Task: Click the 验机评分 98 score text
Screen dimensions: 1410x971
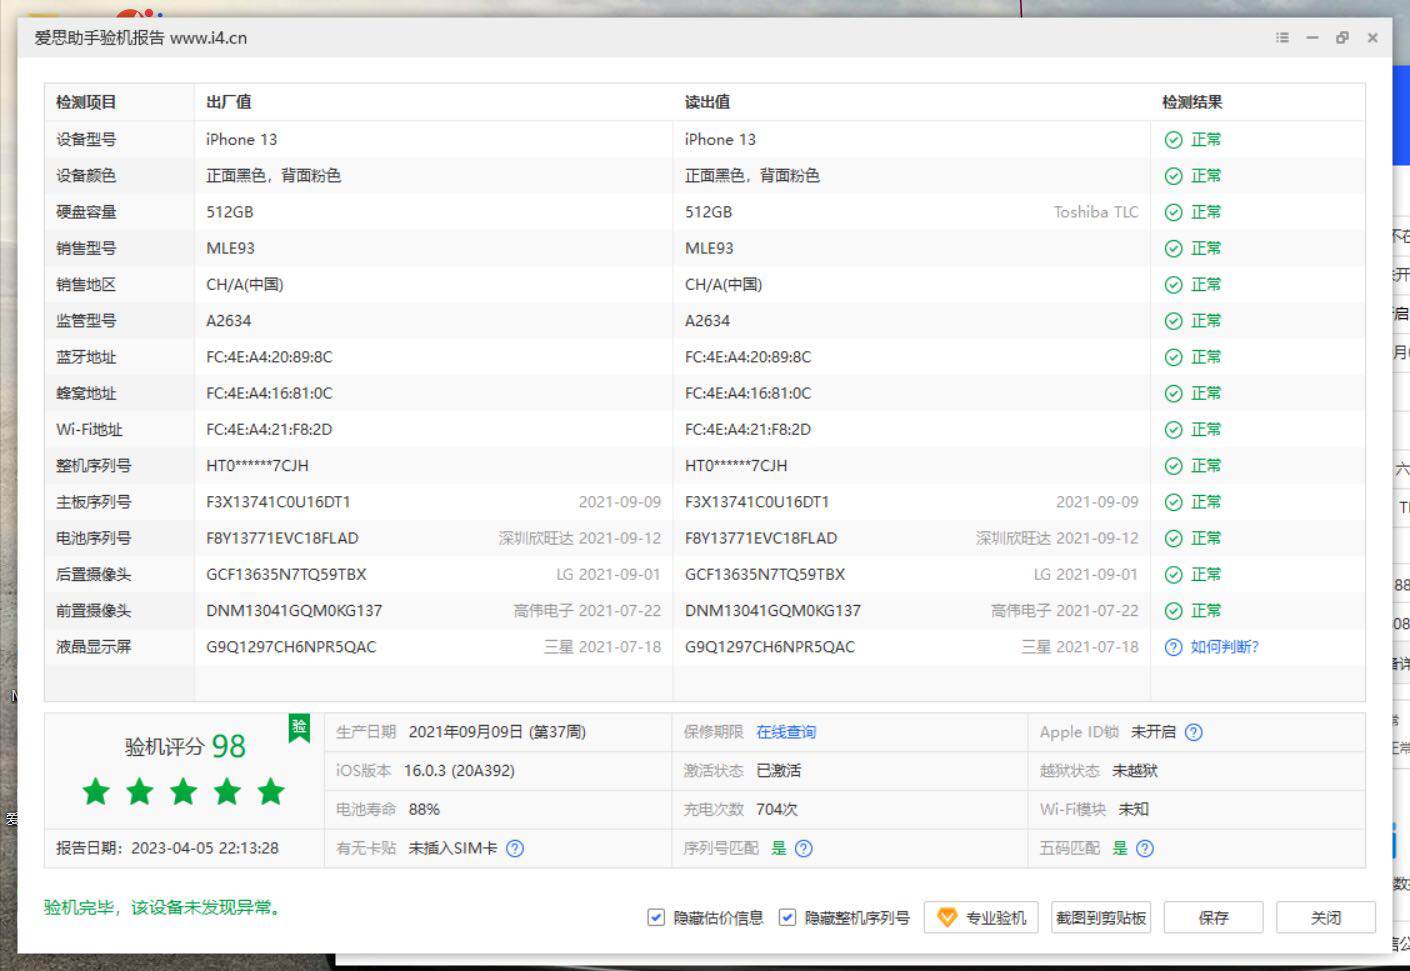Action: click(185, 746)
